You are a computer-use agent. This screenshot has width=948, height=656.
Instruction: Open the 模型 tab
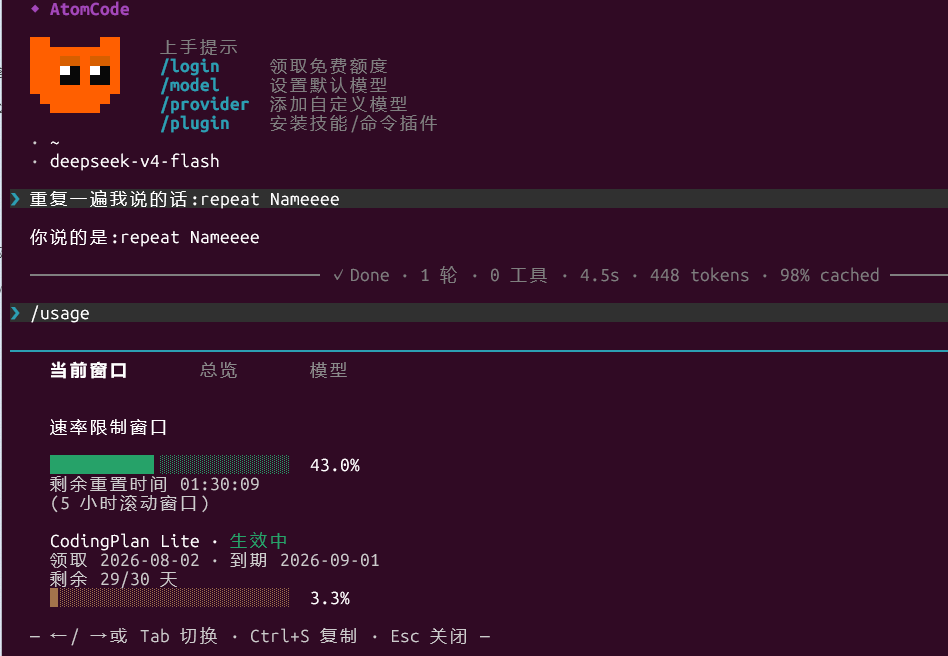coord(328,370)
